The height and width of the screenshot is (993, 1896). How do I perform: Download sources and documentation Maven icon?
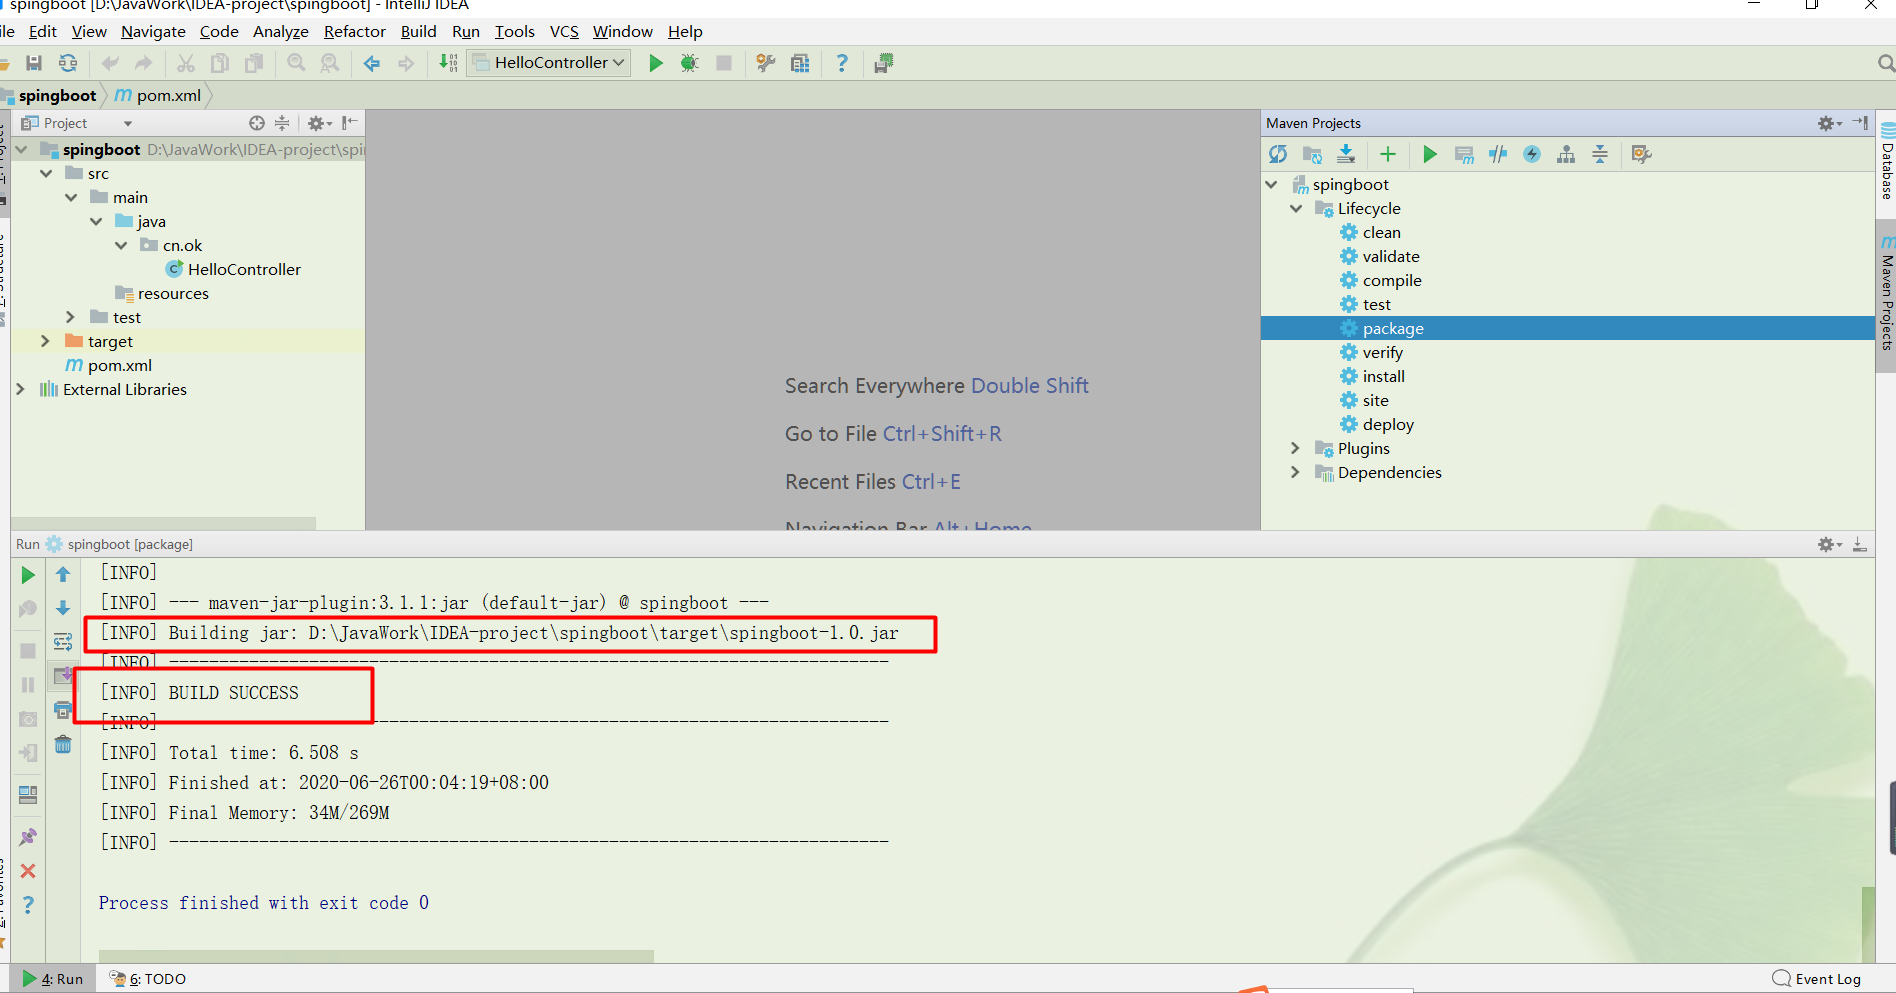pyautogui.click(x=1346, y=154)
